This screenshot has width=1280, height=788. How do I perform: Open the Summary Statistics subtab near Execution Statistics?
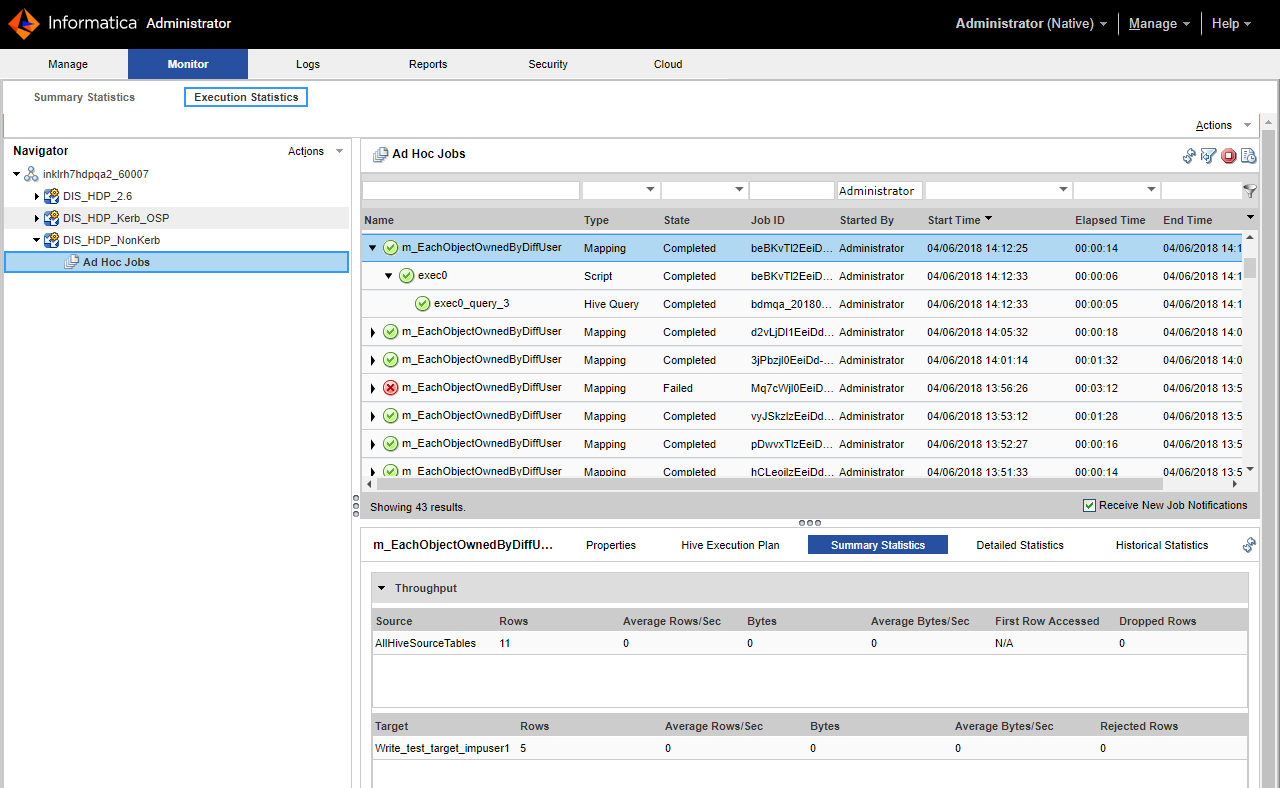[x=84, y=97]
